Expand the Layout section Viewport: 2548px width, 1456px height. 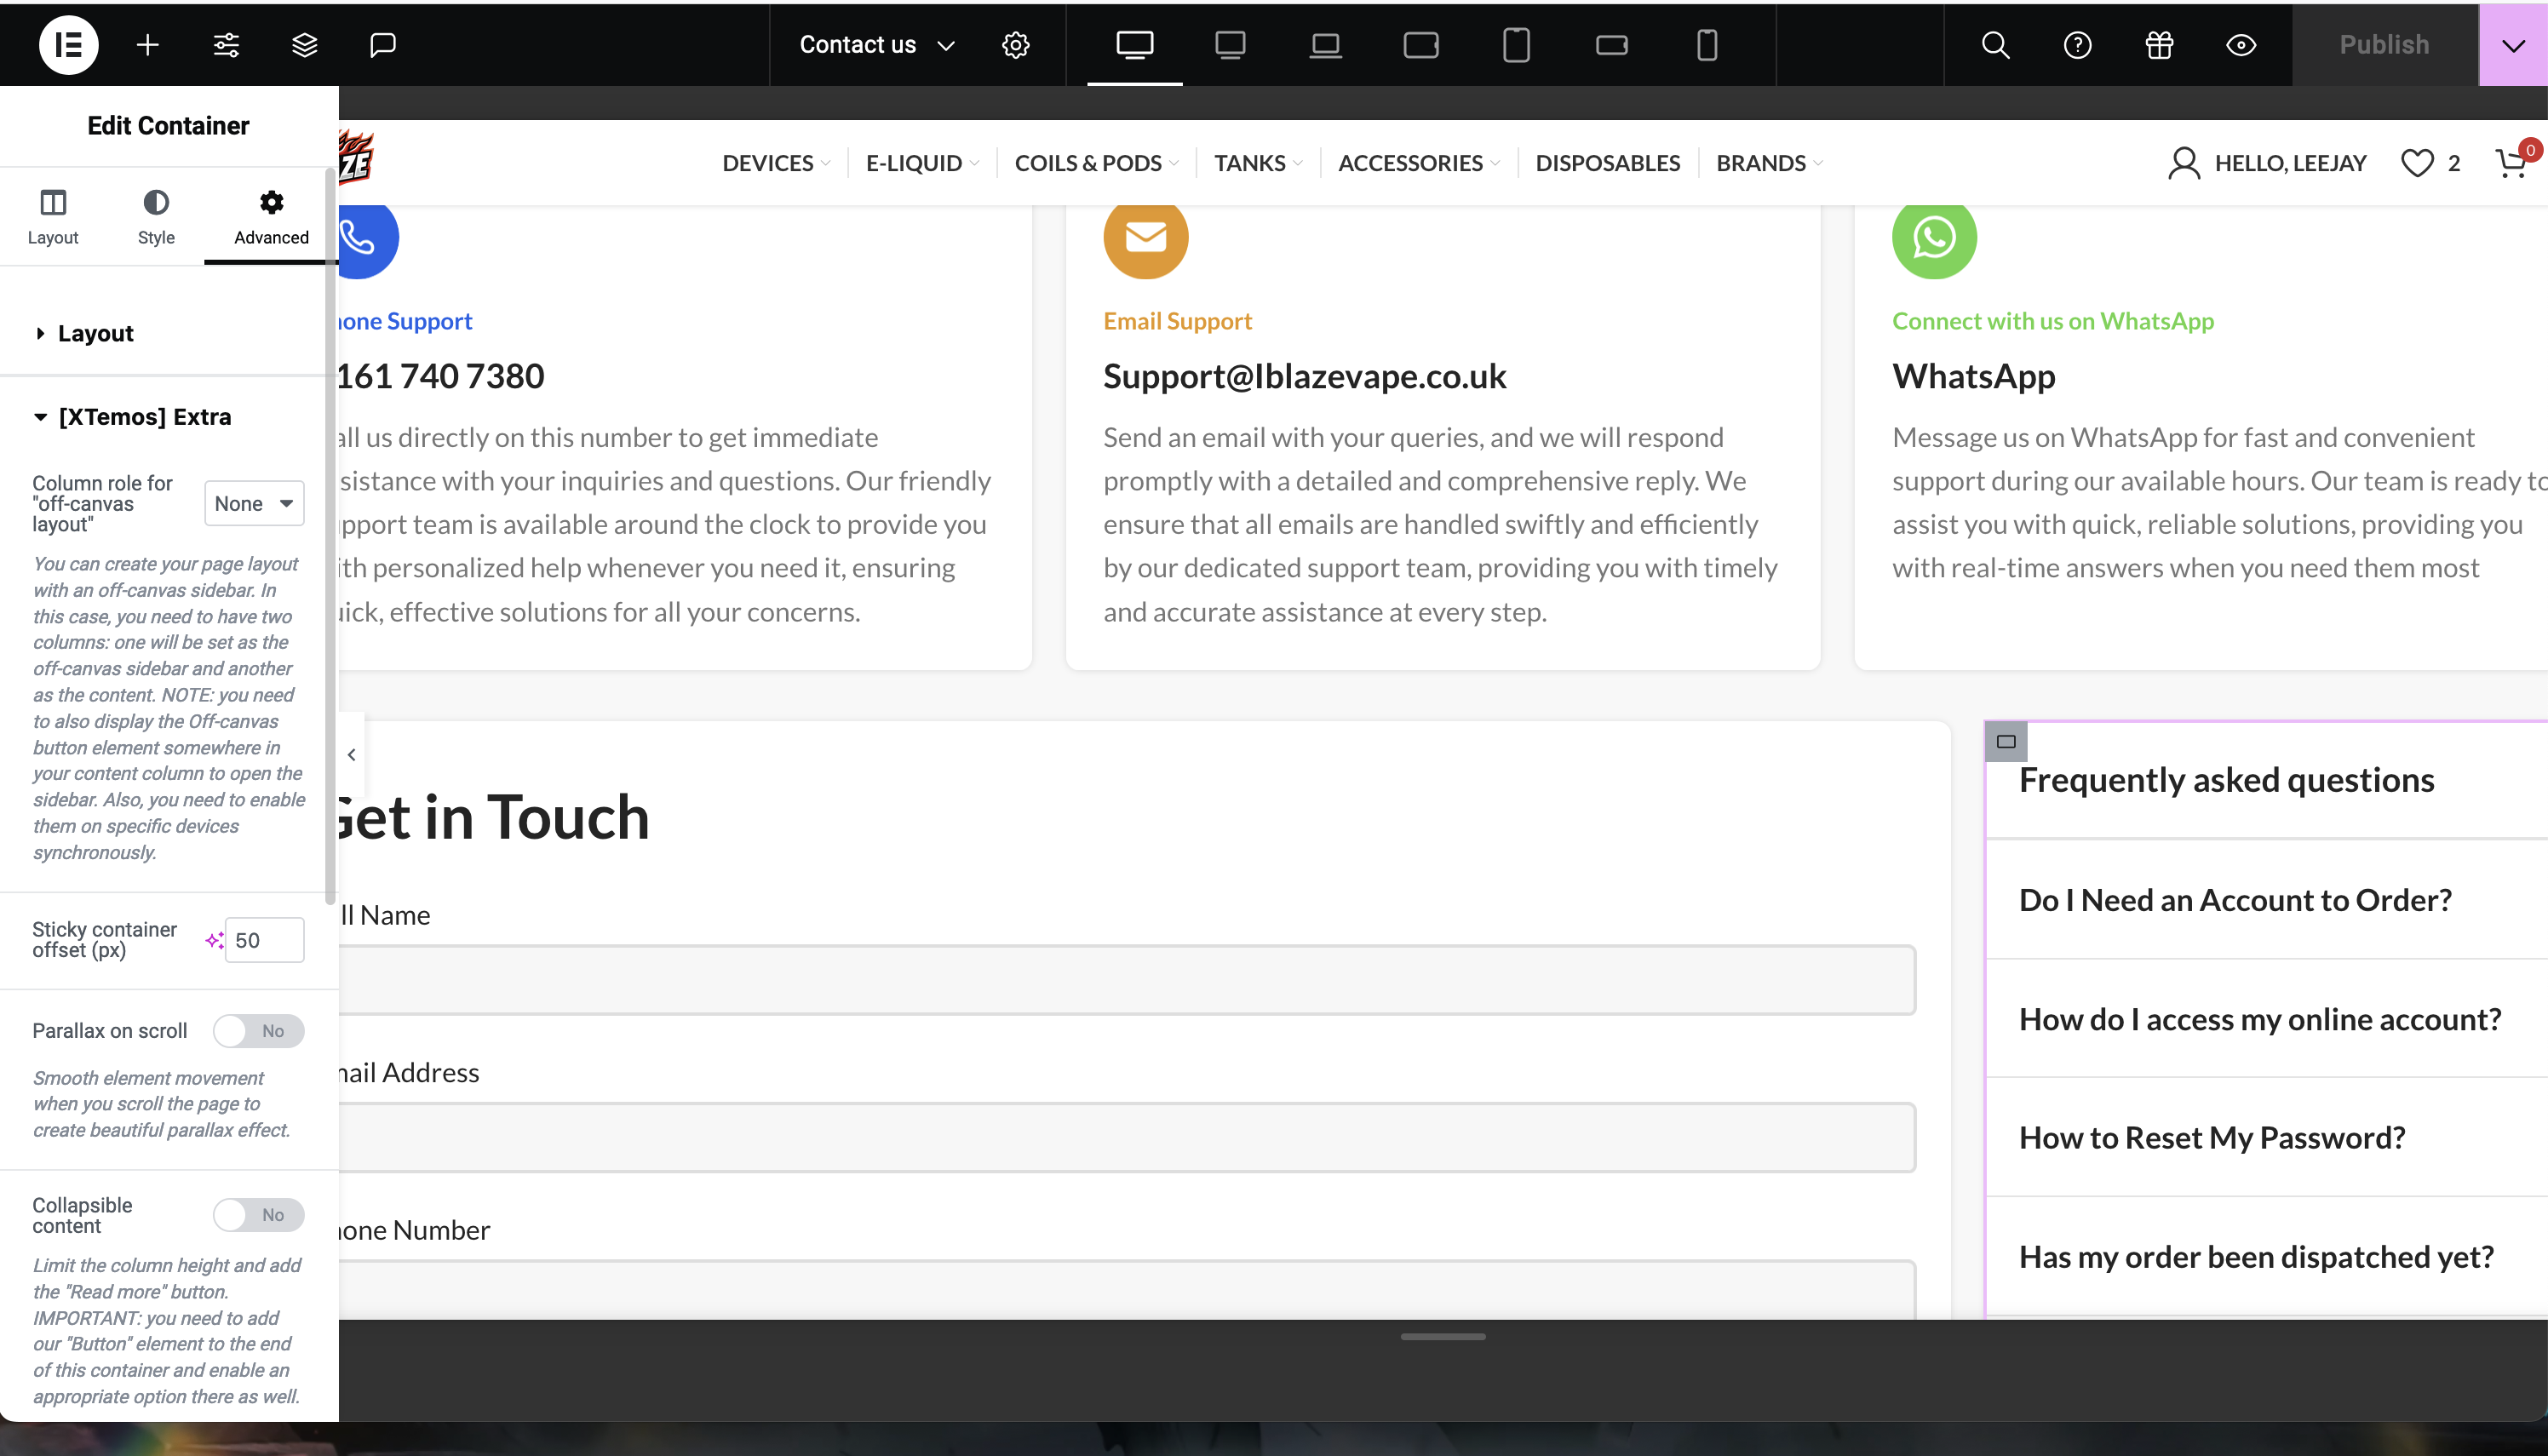point(95,333)
